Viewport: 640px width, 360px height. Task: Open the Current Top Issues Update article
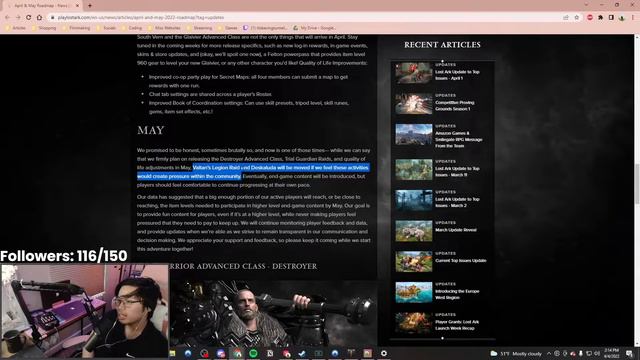click(x=460, y=260)
